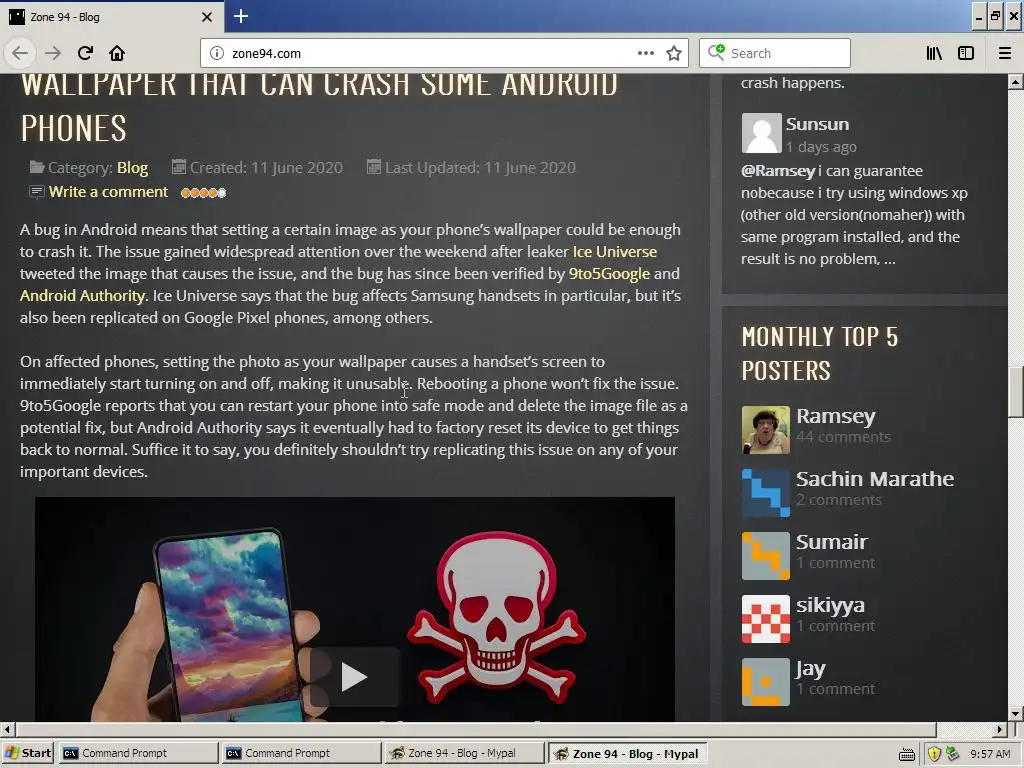Open the Windows Start button
Screen dimensions: 1024x768
(27, 753)
